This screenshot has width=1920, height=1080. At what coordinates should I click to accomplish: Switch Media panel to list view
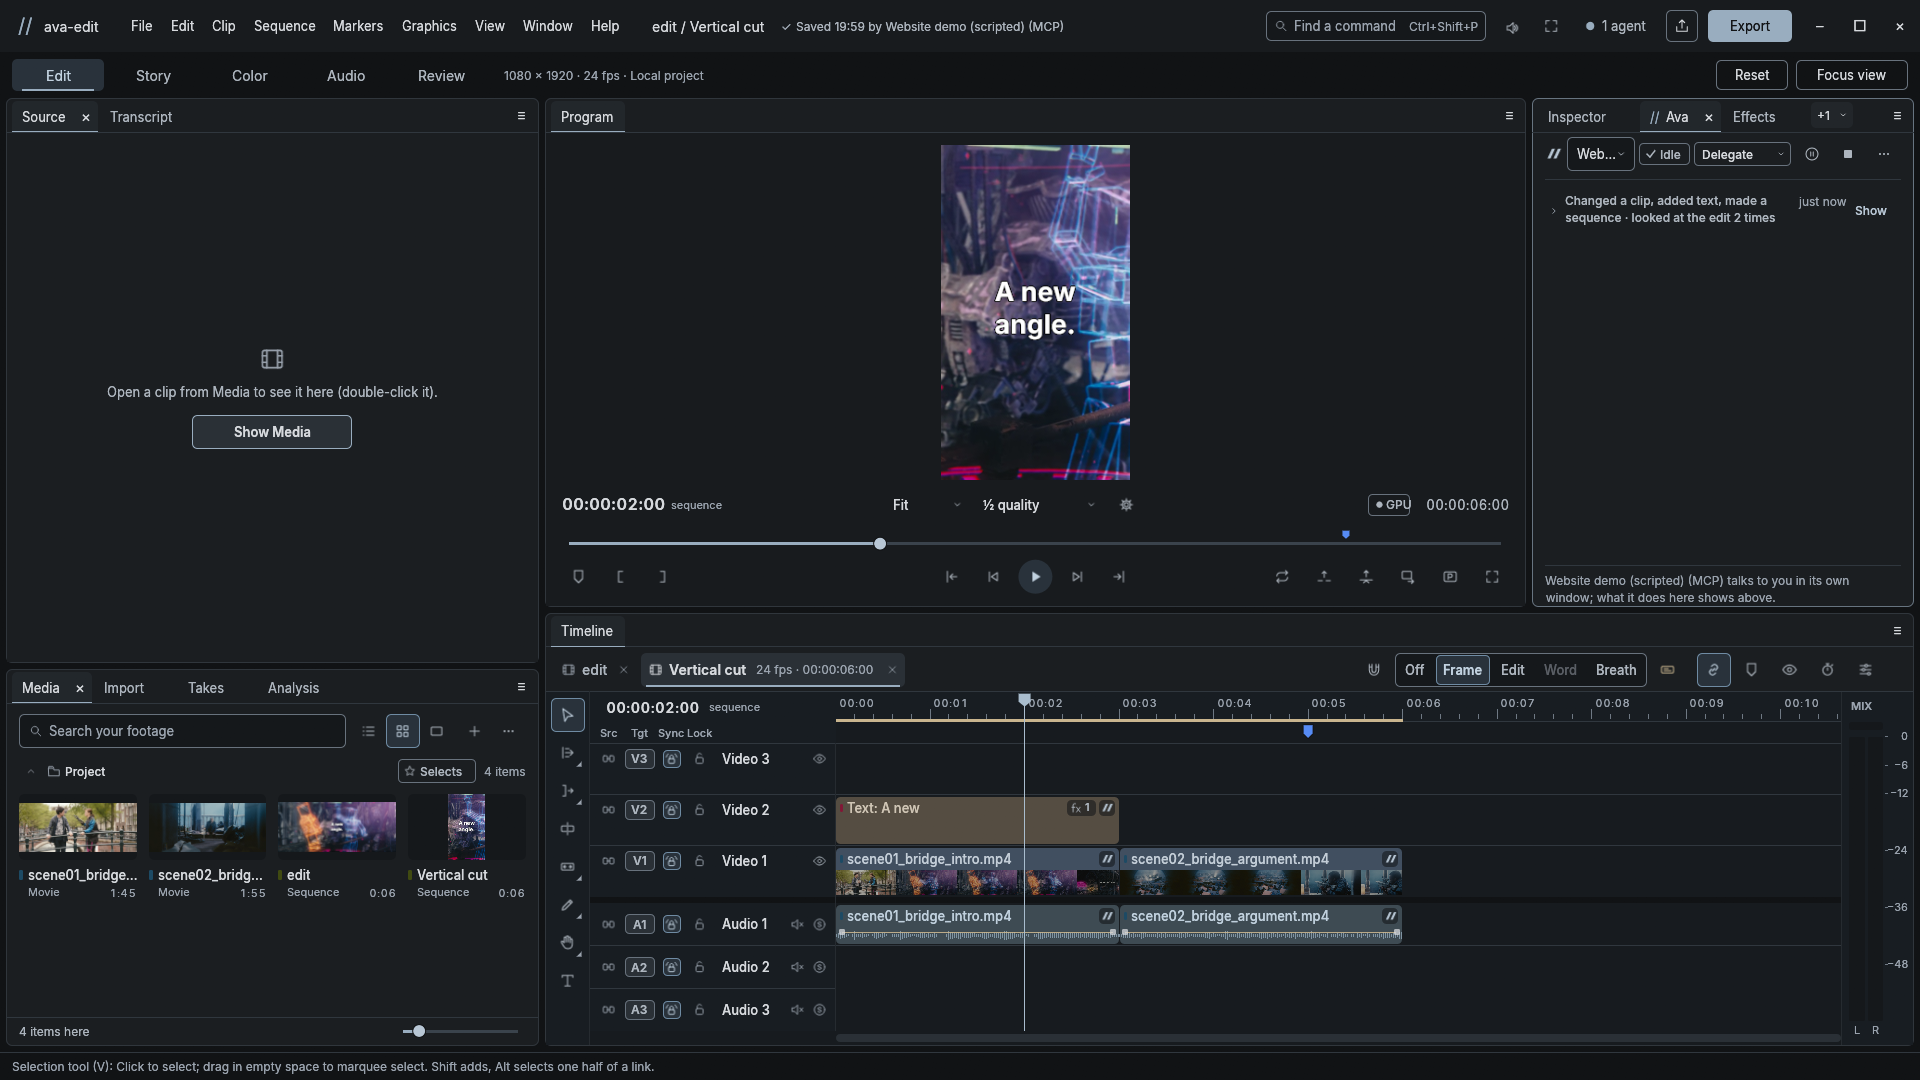click(x=368, y=731)
